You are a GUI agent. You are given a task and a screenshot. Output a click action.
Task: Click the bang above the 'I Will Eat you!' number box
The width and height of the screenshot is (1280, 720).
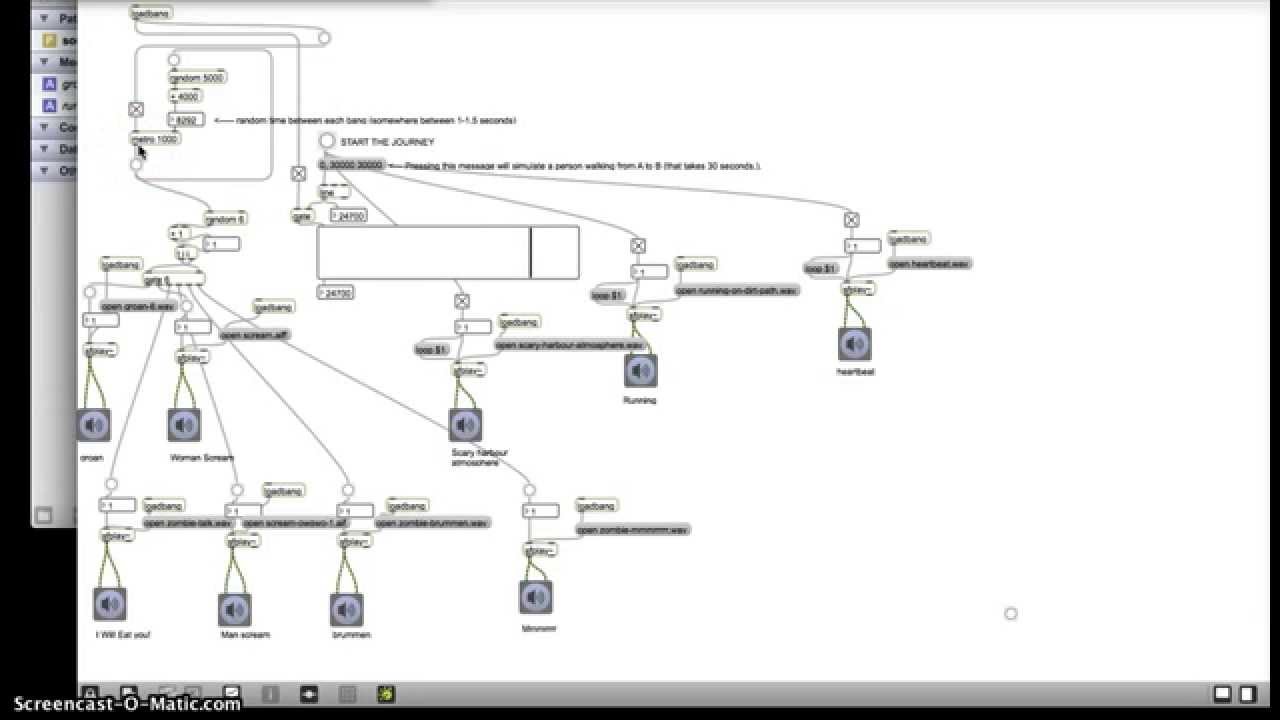point(111,485)
